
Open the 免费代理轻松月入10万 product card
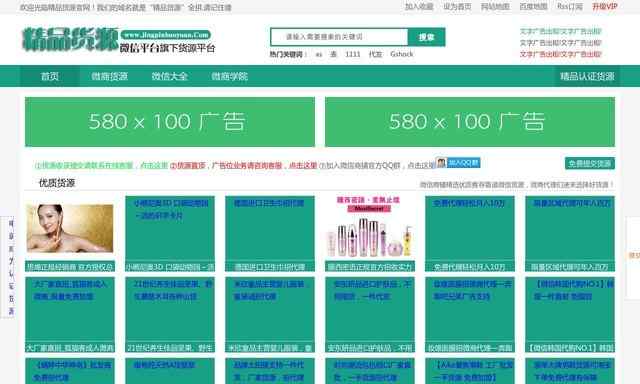coord(470,234)
